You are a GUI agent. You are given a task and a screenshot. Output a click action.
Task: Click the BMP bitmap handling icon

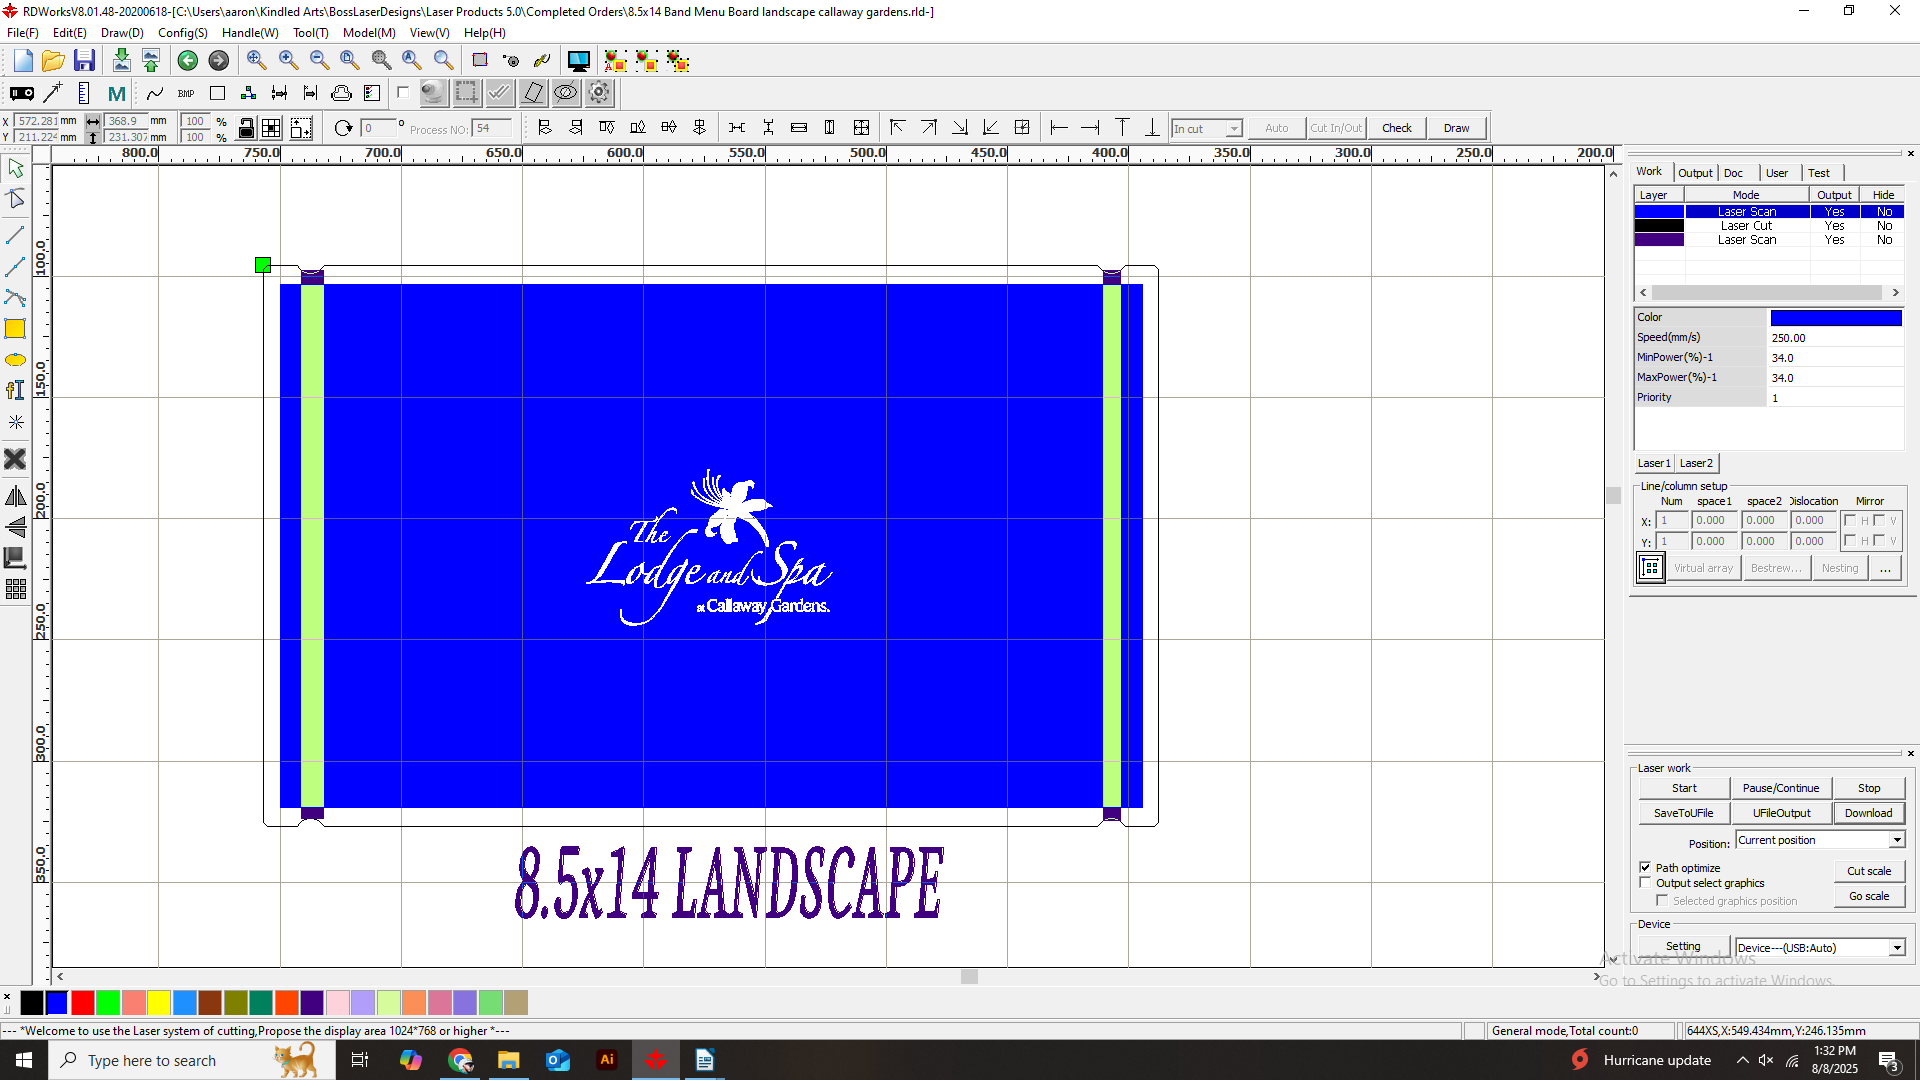186,93
